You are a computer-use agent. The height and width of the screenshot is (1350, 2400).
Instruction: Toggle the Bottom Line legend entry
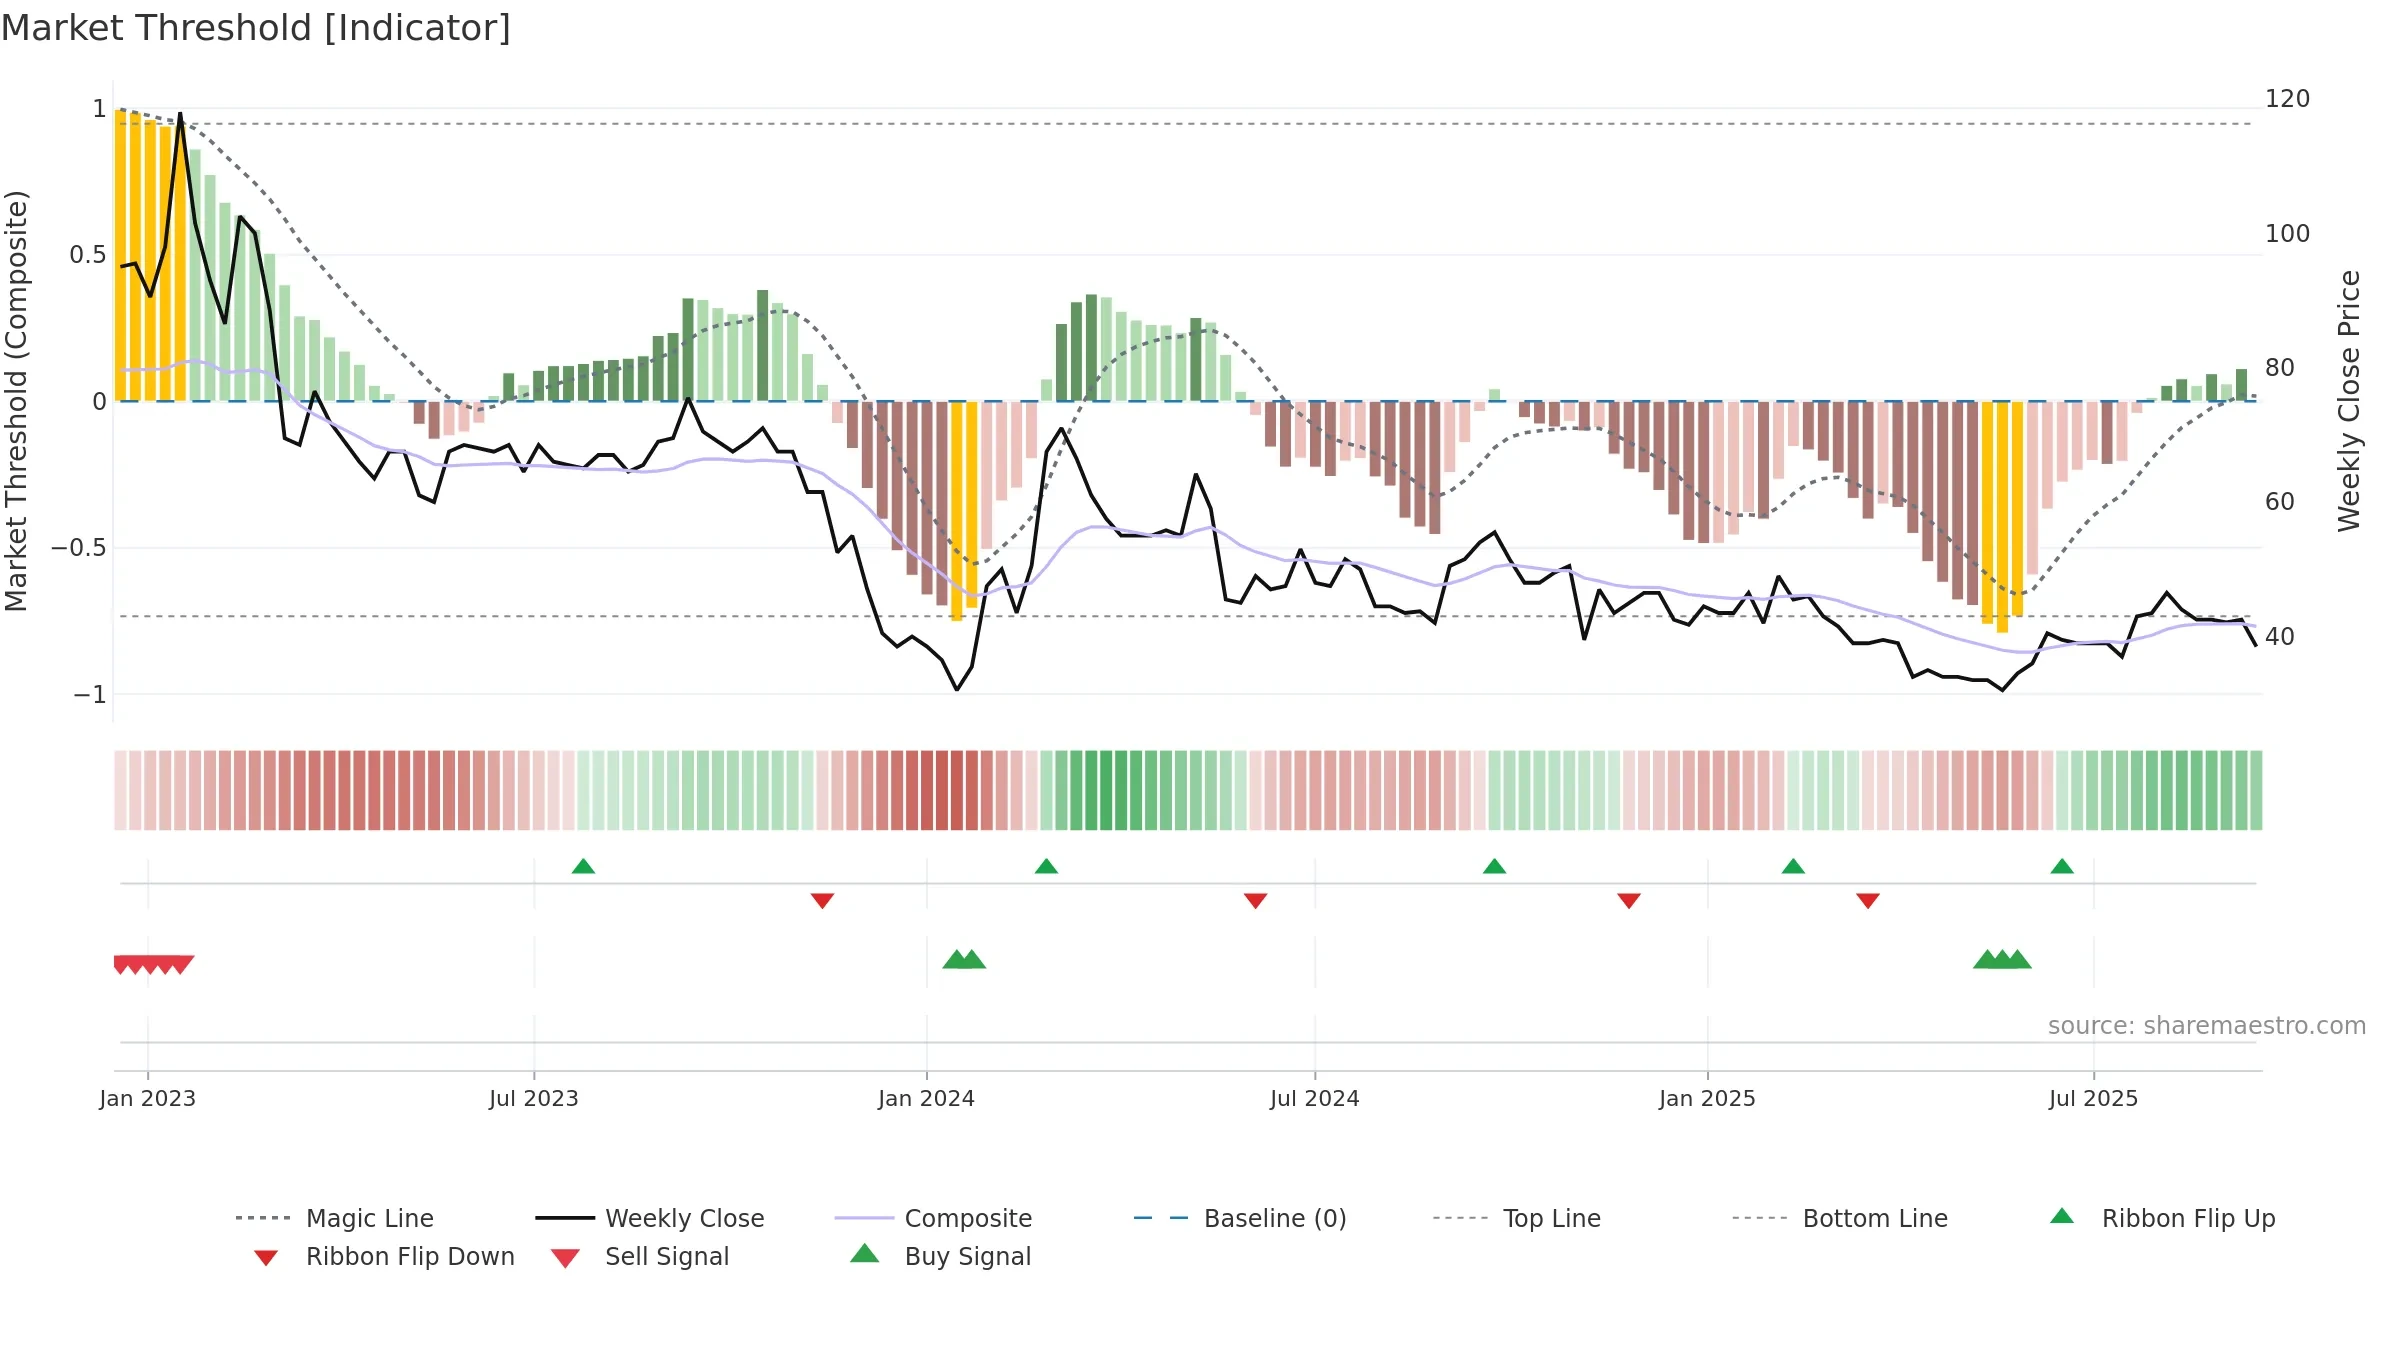tap(1840, 1218)
